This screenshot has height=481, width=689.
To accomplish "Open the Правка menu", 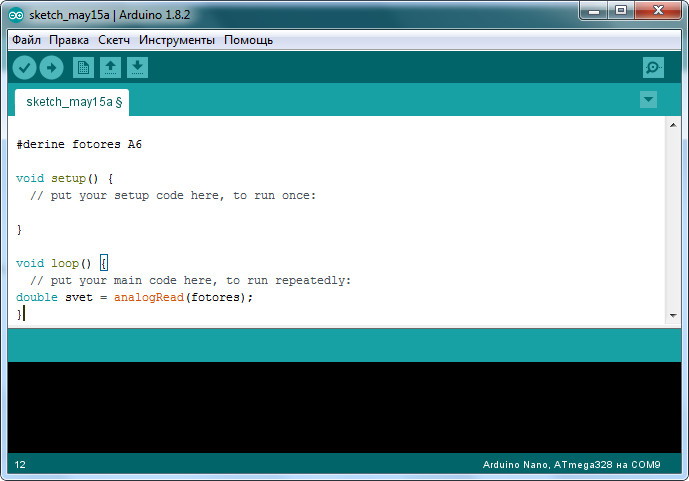I will tap(69, 40).
